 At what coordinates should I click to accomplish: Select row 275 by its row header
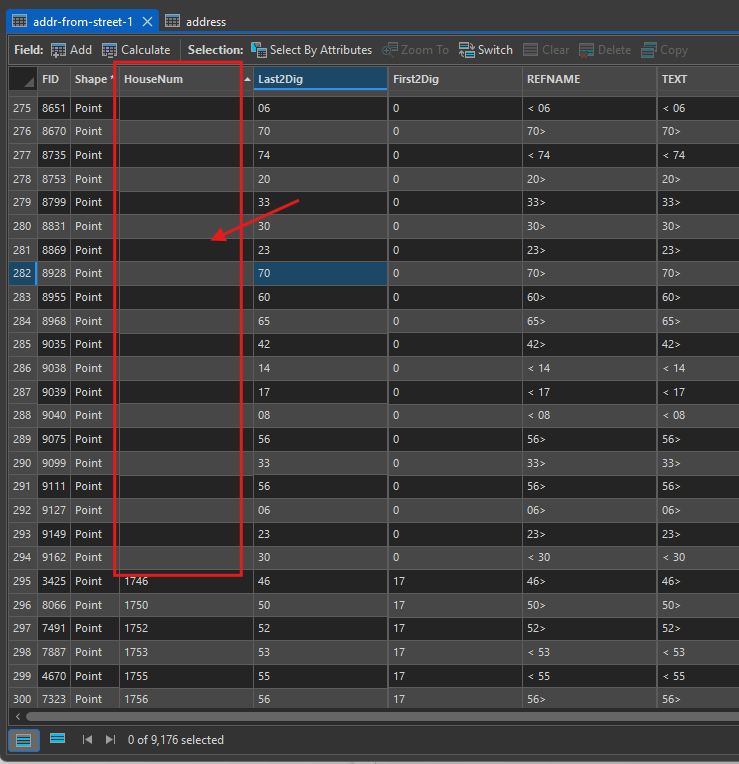(x=22, y=108)
